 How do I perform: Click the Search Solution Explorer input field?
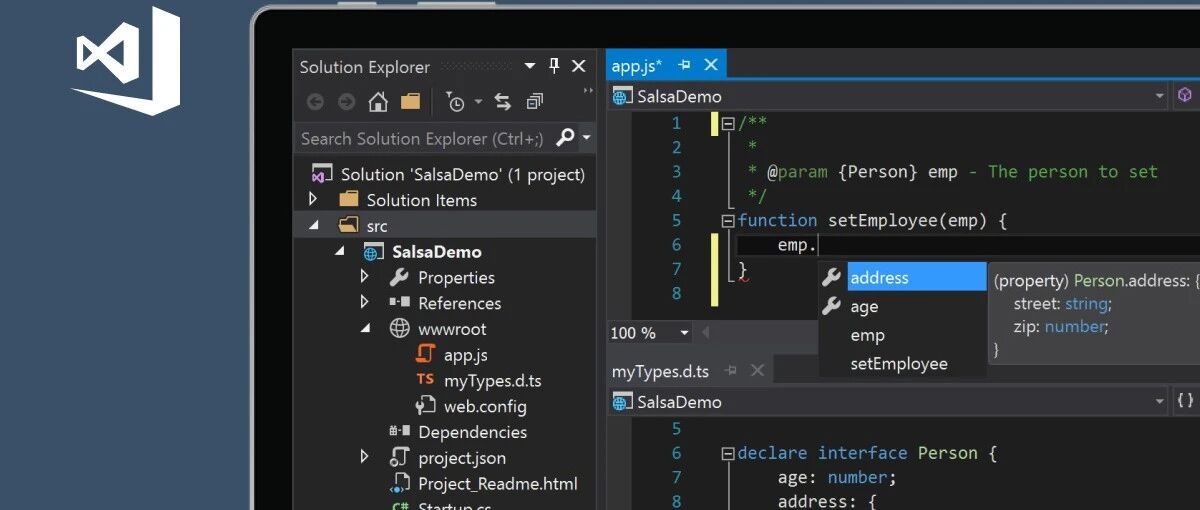[424, 138]
